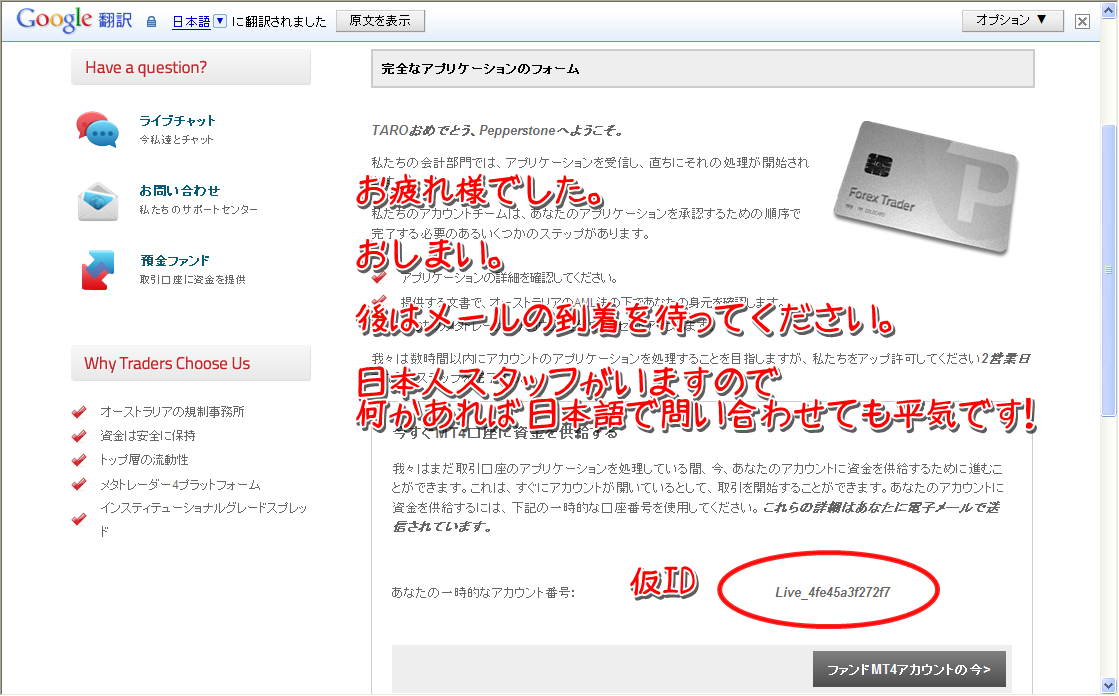Click the ファンドMT4アカウントの今> button
Viewport: 1119px width, 696px height.
(909, 669)
